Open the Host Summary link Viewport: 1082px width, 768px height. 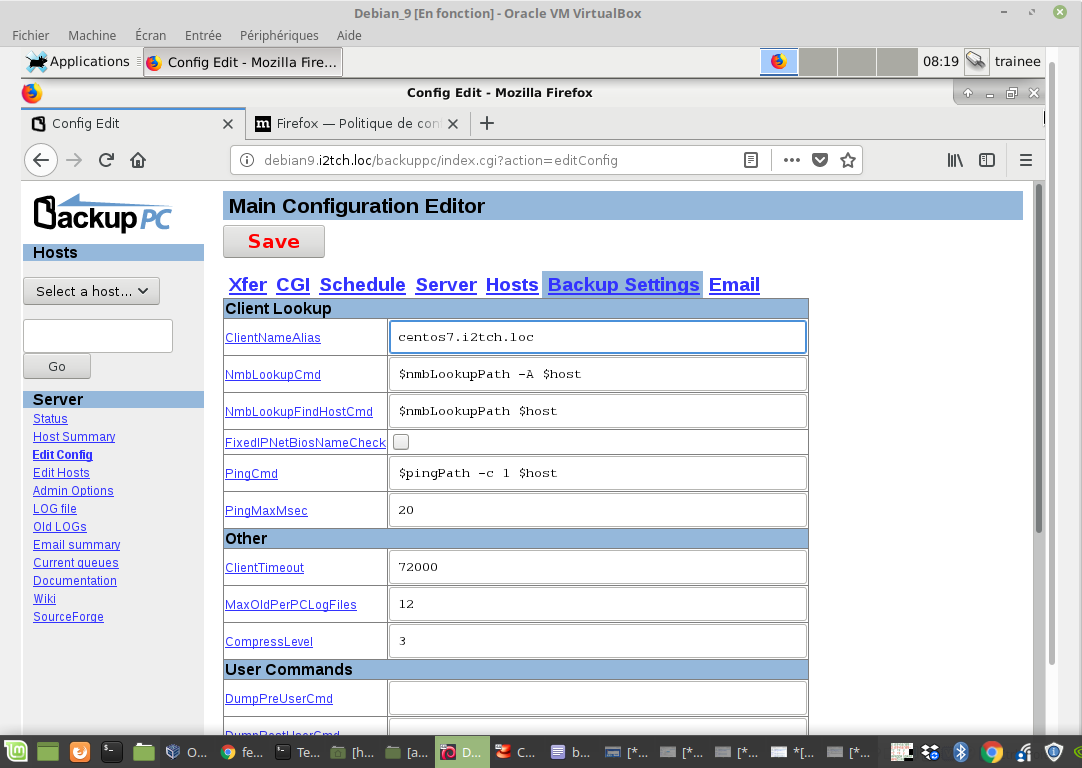click(74, 437)
